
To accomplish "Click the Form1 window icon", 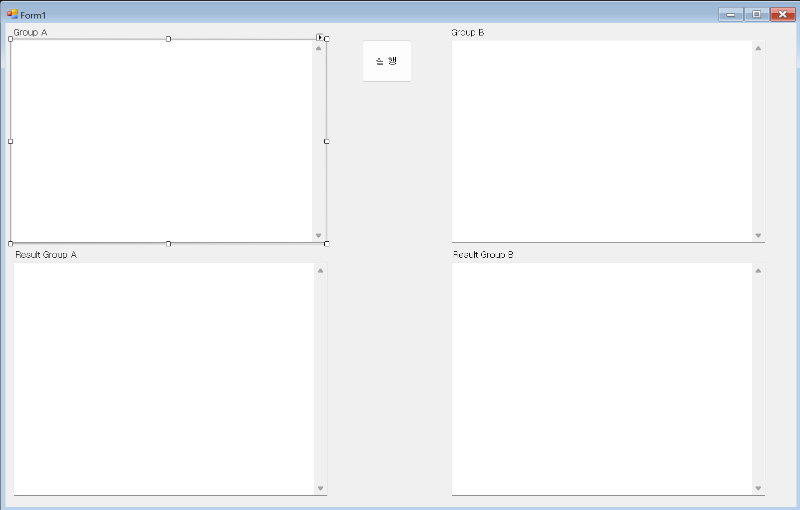I will coord(12,14).
